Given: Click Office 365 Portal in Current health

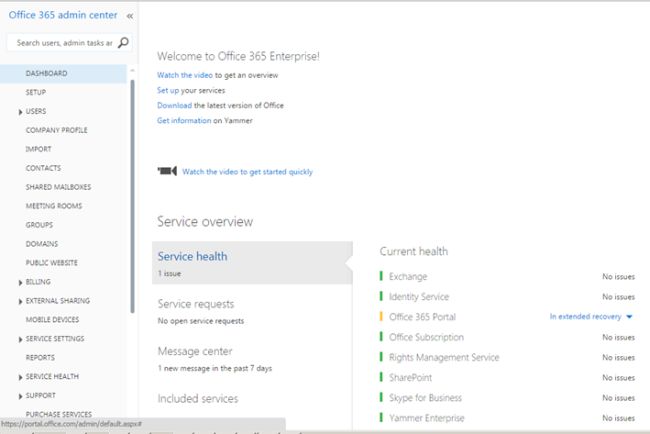Looking at the screenshot, I should tap(422, 317).
